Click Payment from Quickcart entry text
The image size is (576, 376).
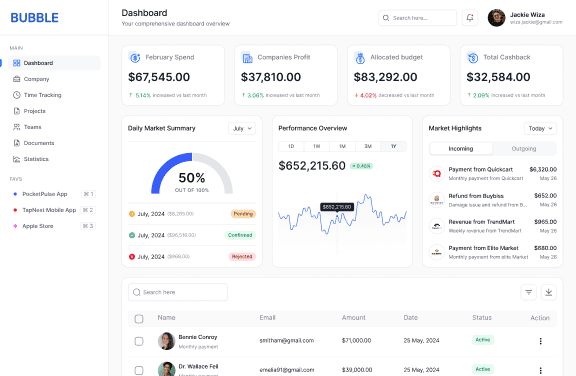(x=480, y=169)
